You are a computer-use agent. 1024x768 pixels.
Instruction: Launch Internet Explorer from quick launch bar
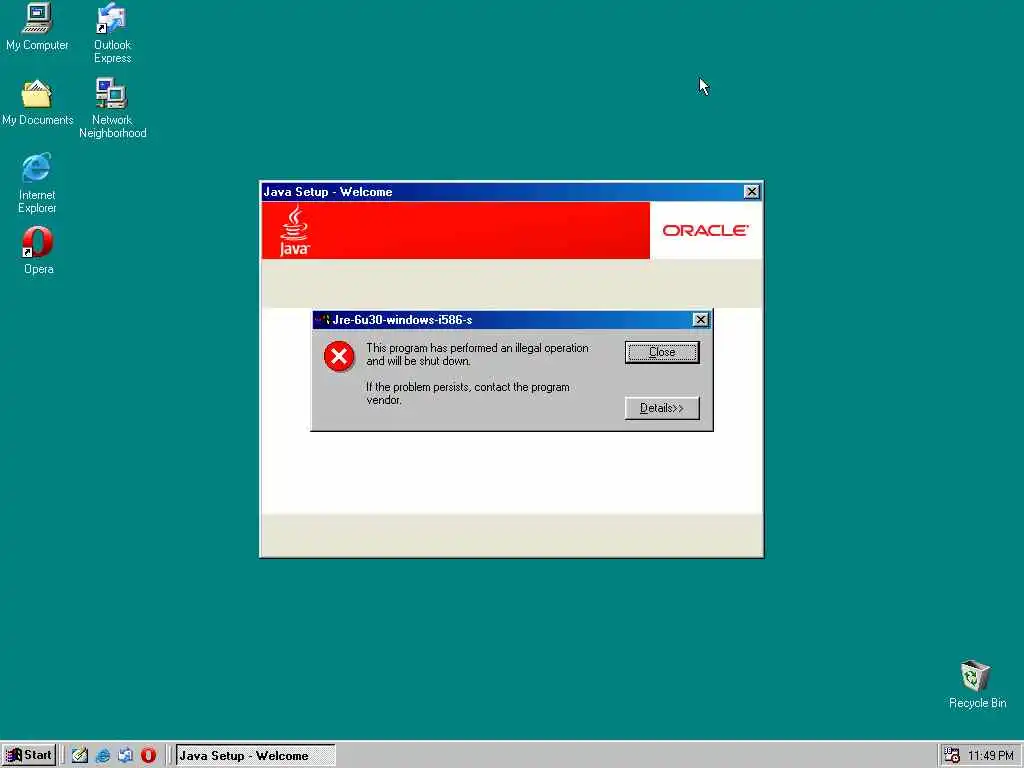click(x=103, y=756)
